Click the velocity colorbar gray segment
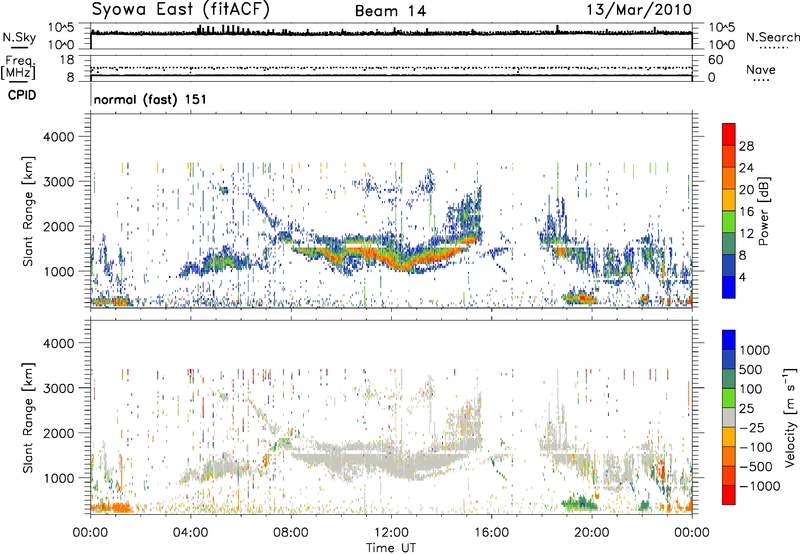Viewport: 800px width, 554px height. point(729,417)
